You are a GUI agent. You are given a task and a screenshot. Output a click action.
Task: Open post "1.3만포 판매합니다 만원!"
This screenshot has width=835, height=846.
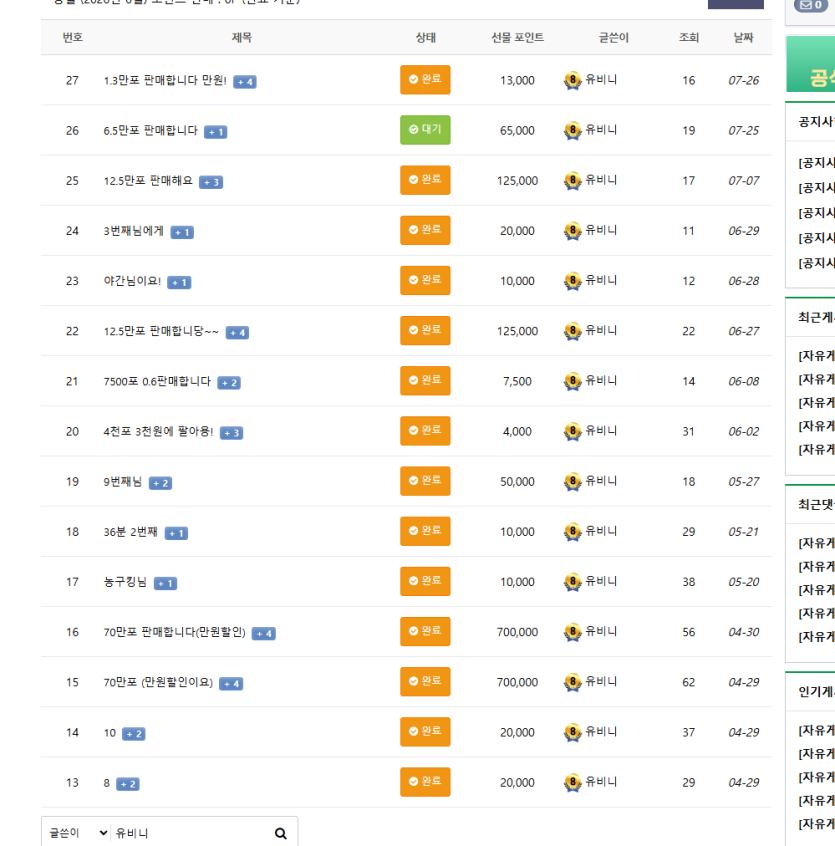[x=165, y=80]
